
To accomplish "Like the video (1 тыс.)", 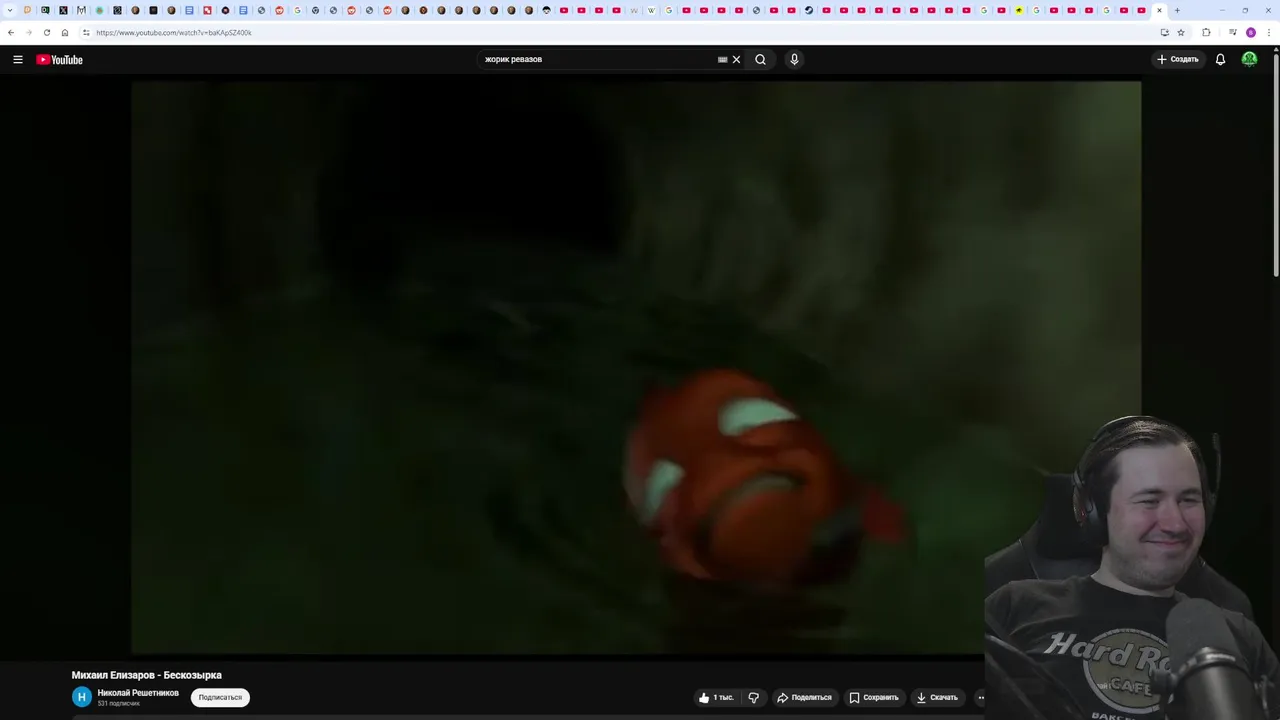I will tap(716, 698).
